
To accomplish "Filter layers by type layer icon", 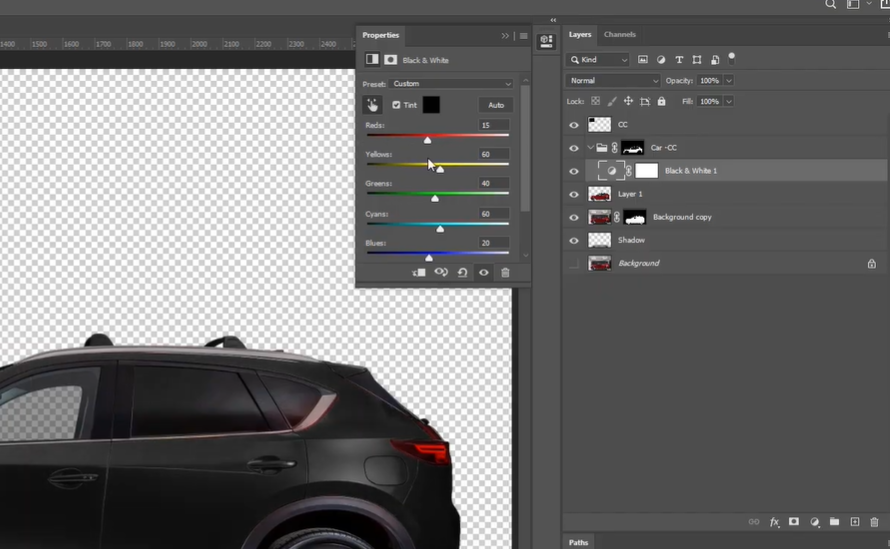I will tap(679, 60).
